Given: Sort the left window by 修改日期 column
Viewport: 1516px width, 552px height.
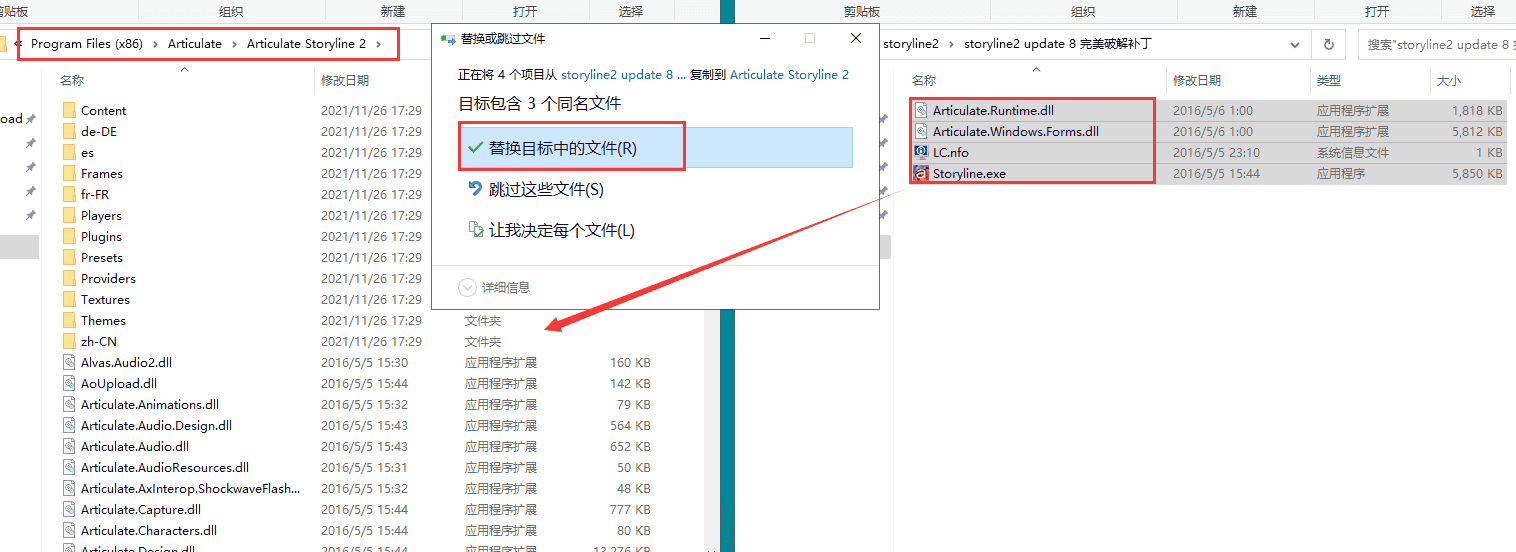Looking at the screenshot, I should pos(345,80).
